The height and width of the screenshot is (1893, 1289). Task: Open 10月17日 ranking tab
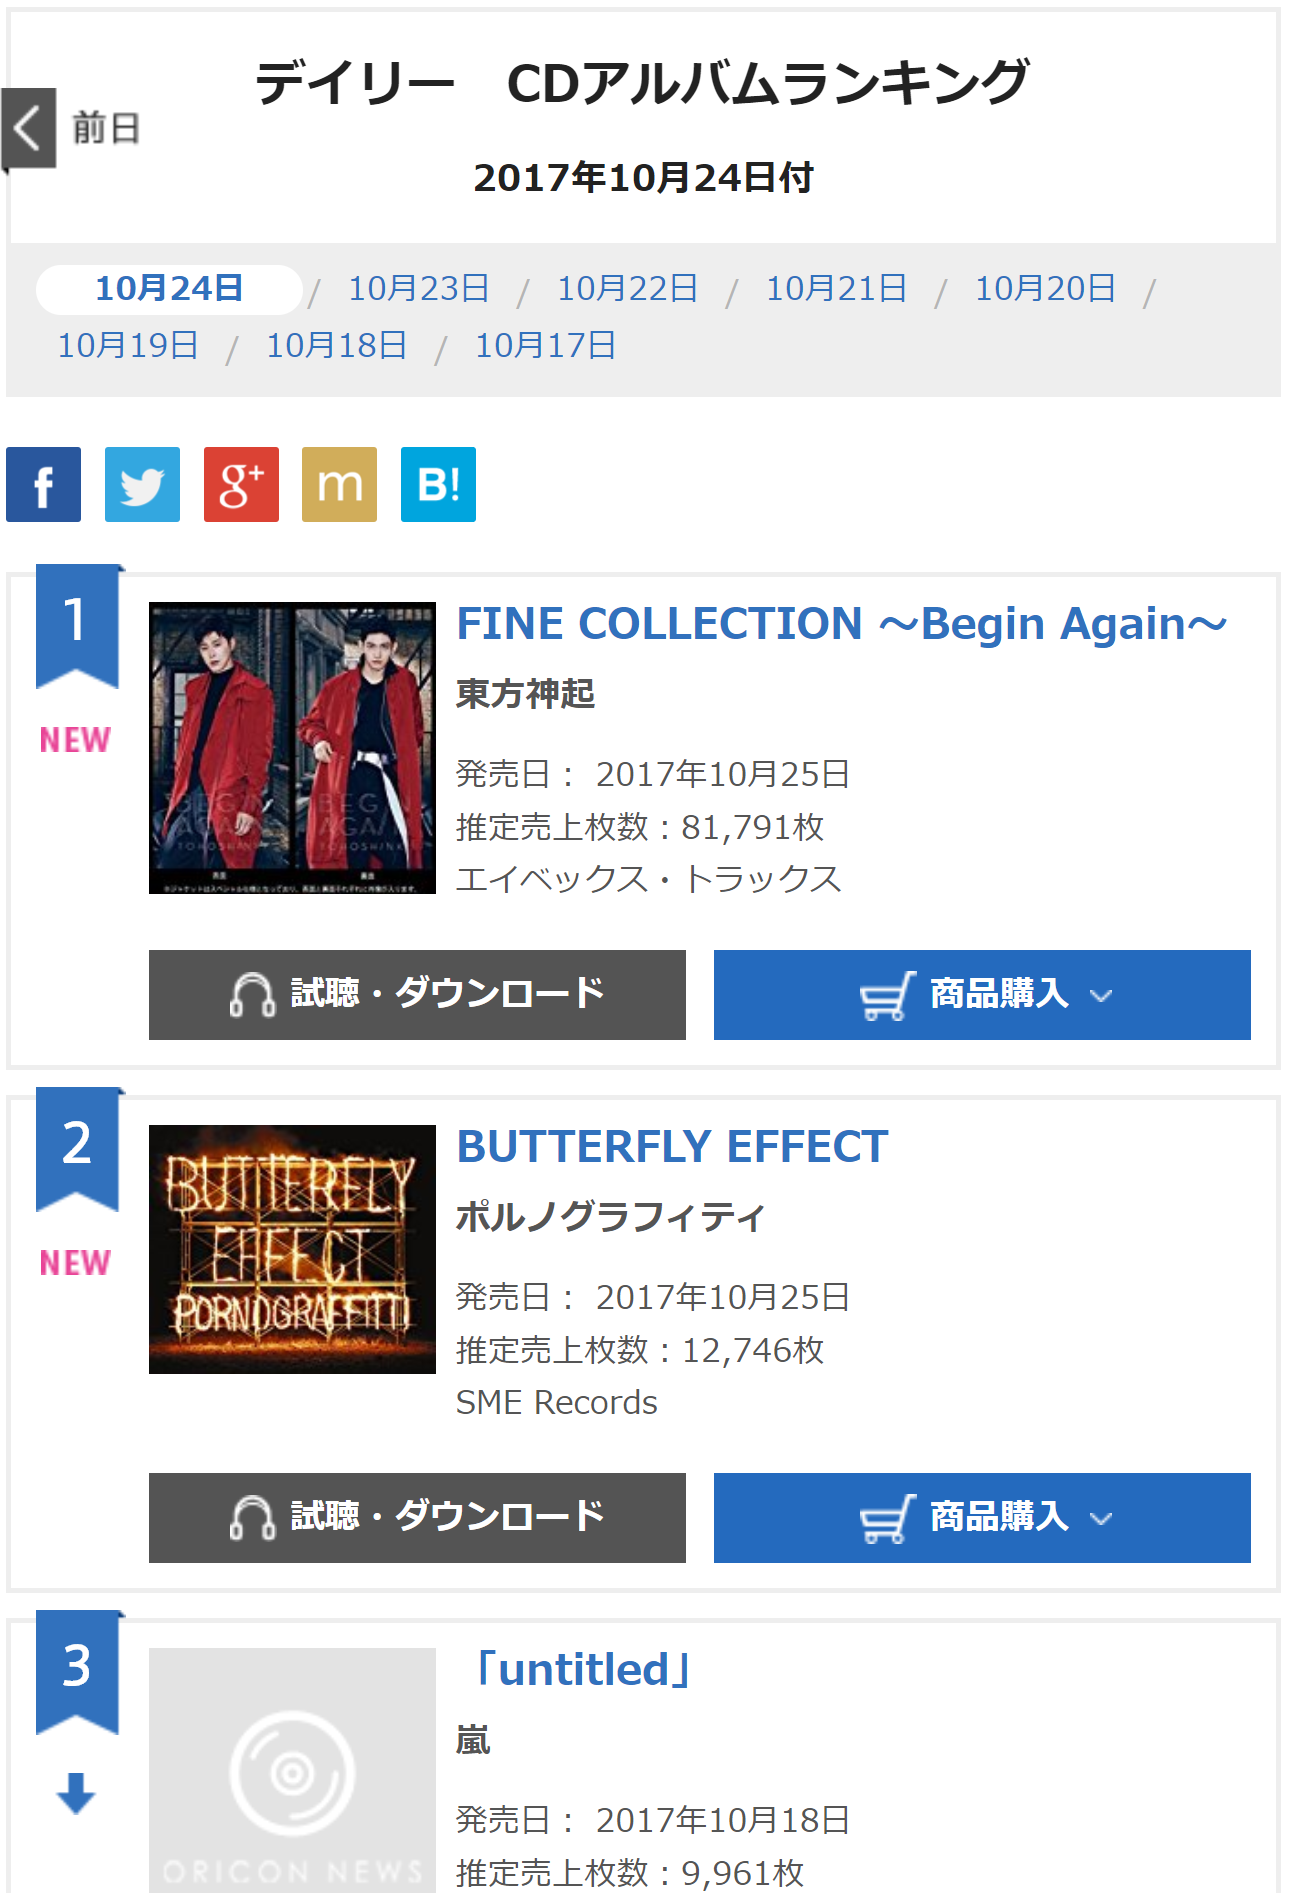pyautogui.click(x=545, y=346)
